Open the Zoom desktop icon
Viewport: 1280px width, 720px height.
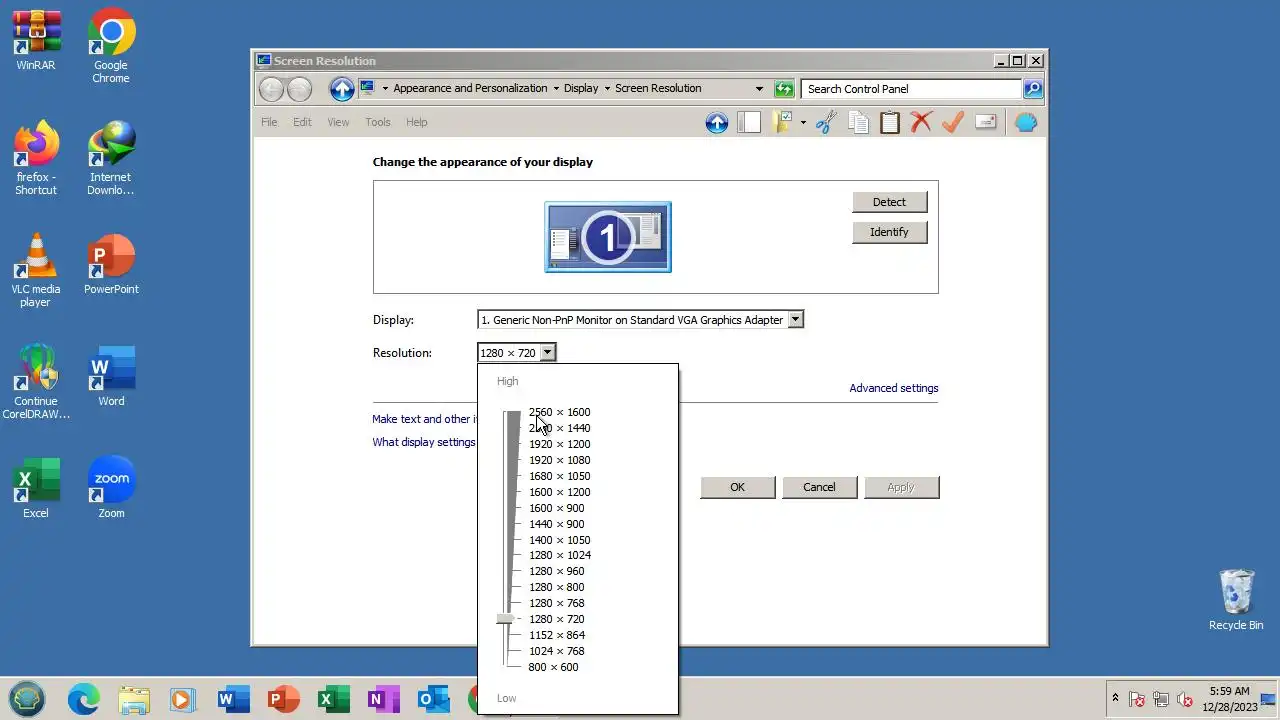coord(111,488)
